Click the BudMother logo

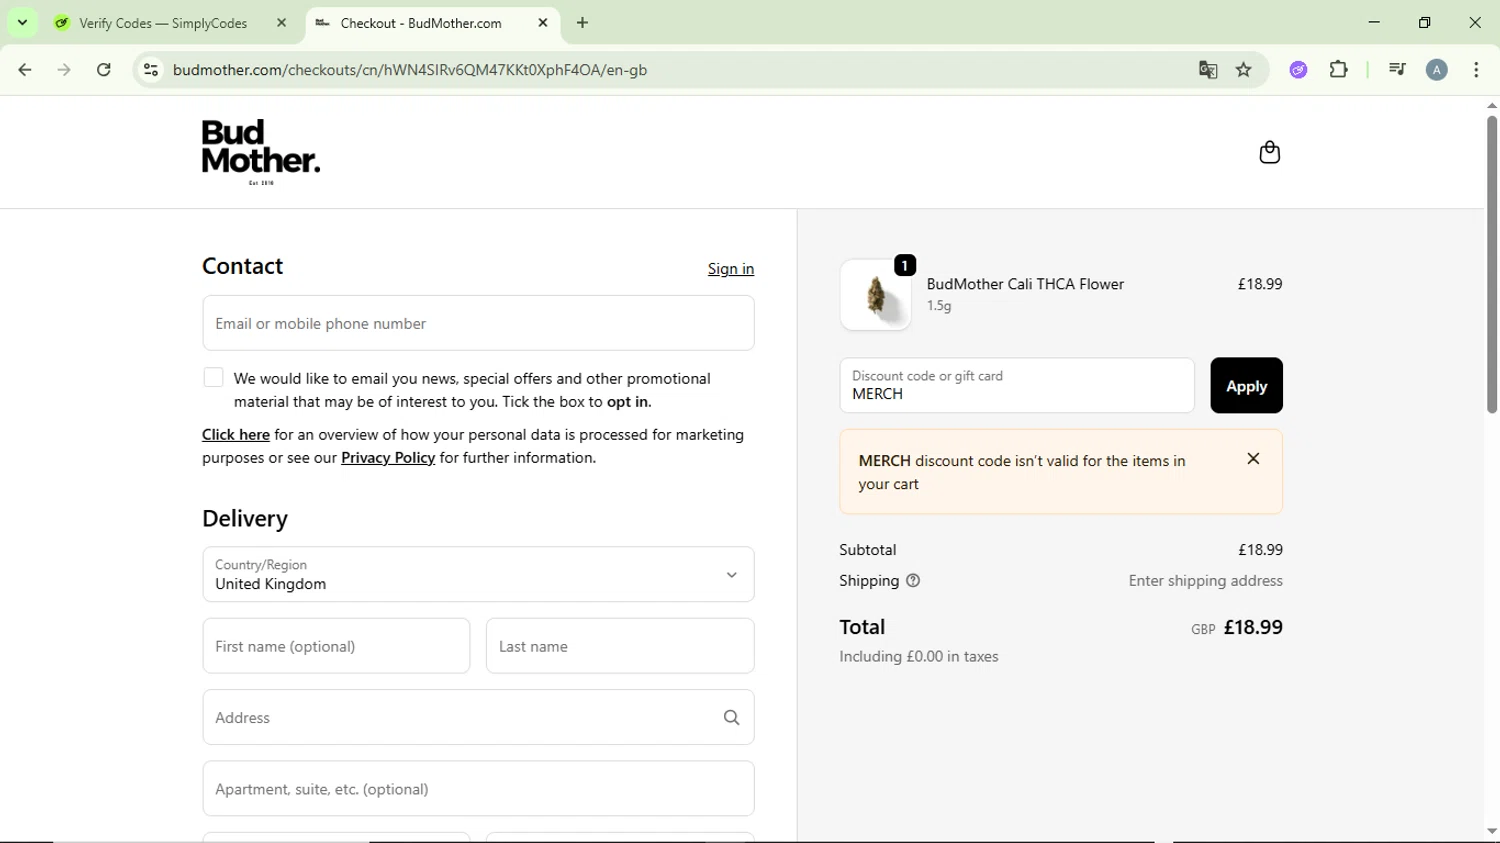261,152
